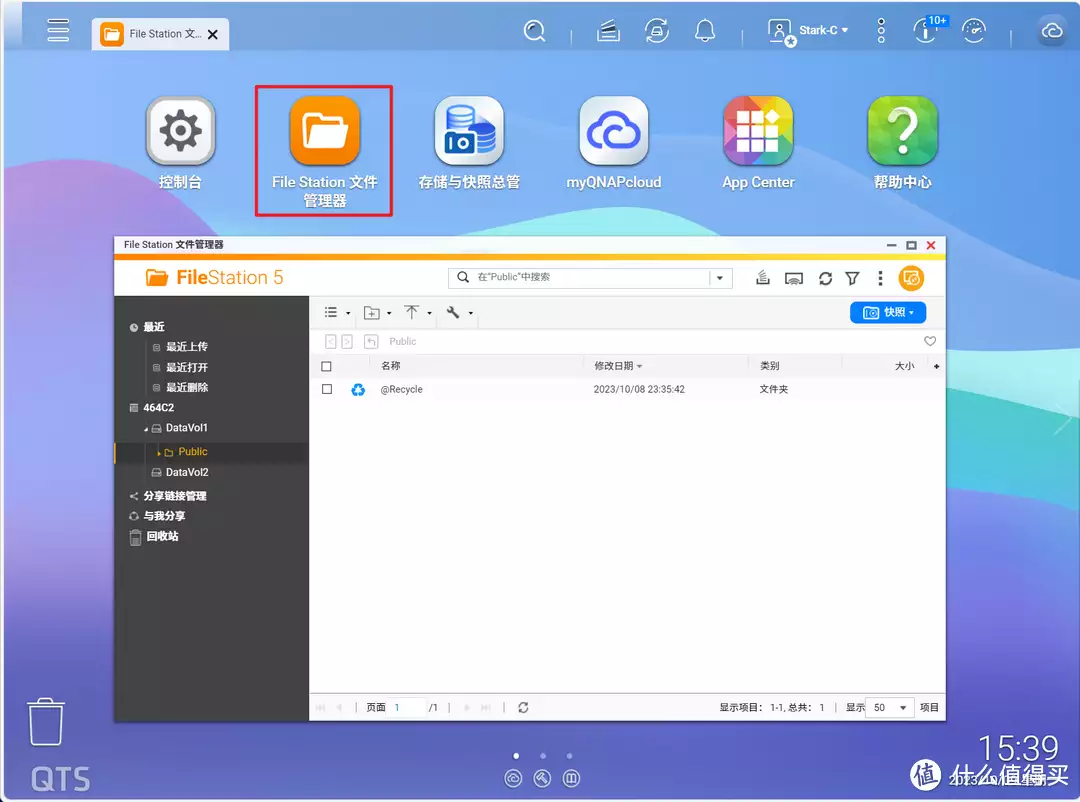Select 最近上传 in the sidebar

point(186,347)
